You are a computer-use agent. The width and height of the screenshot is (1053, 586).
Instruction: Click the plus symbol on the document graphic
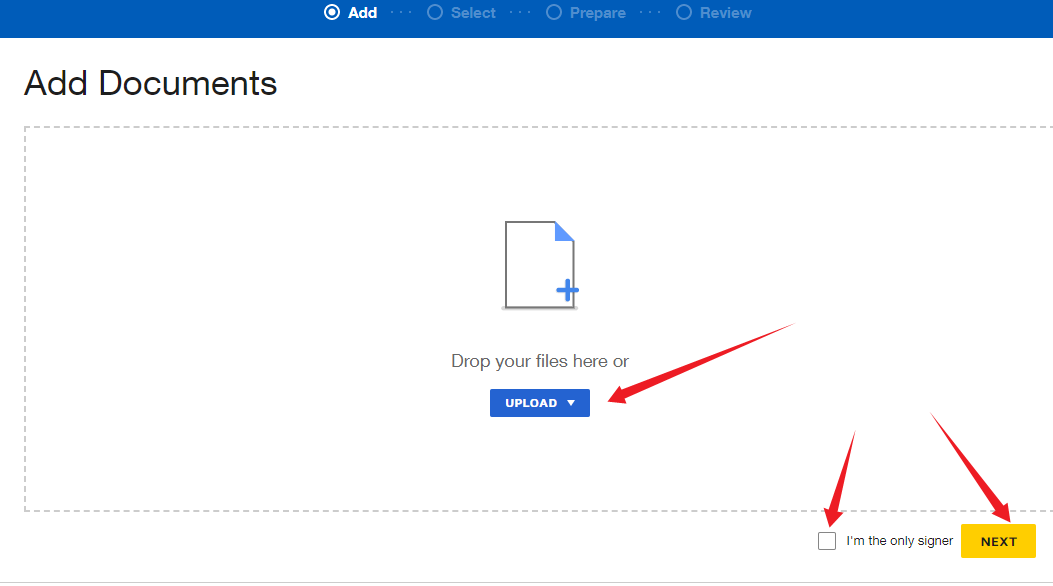click(568, 289)
